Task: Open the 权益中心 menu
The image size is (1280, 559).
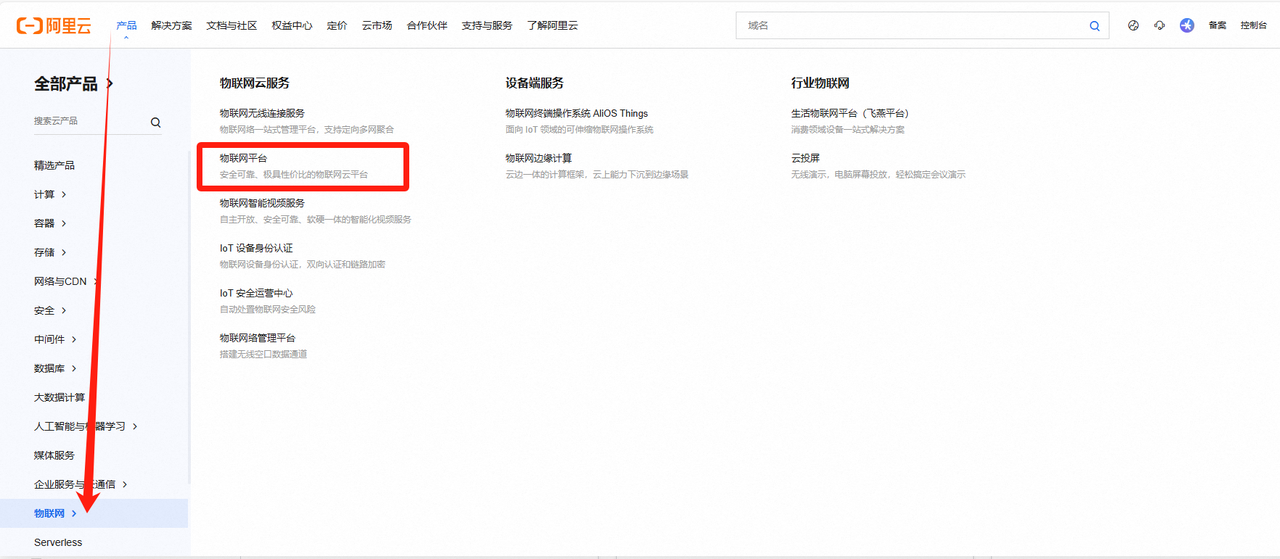Action: (x=292, y=26)
